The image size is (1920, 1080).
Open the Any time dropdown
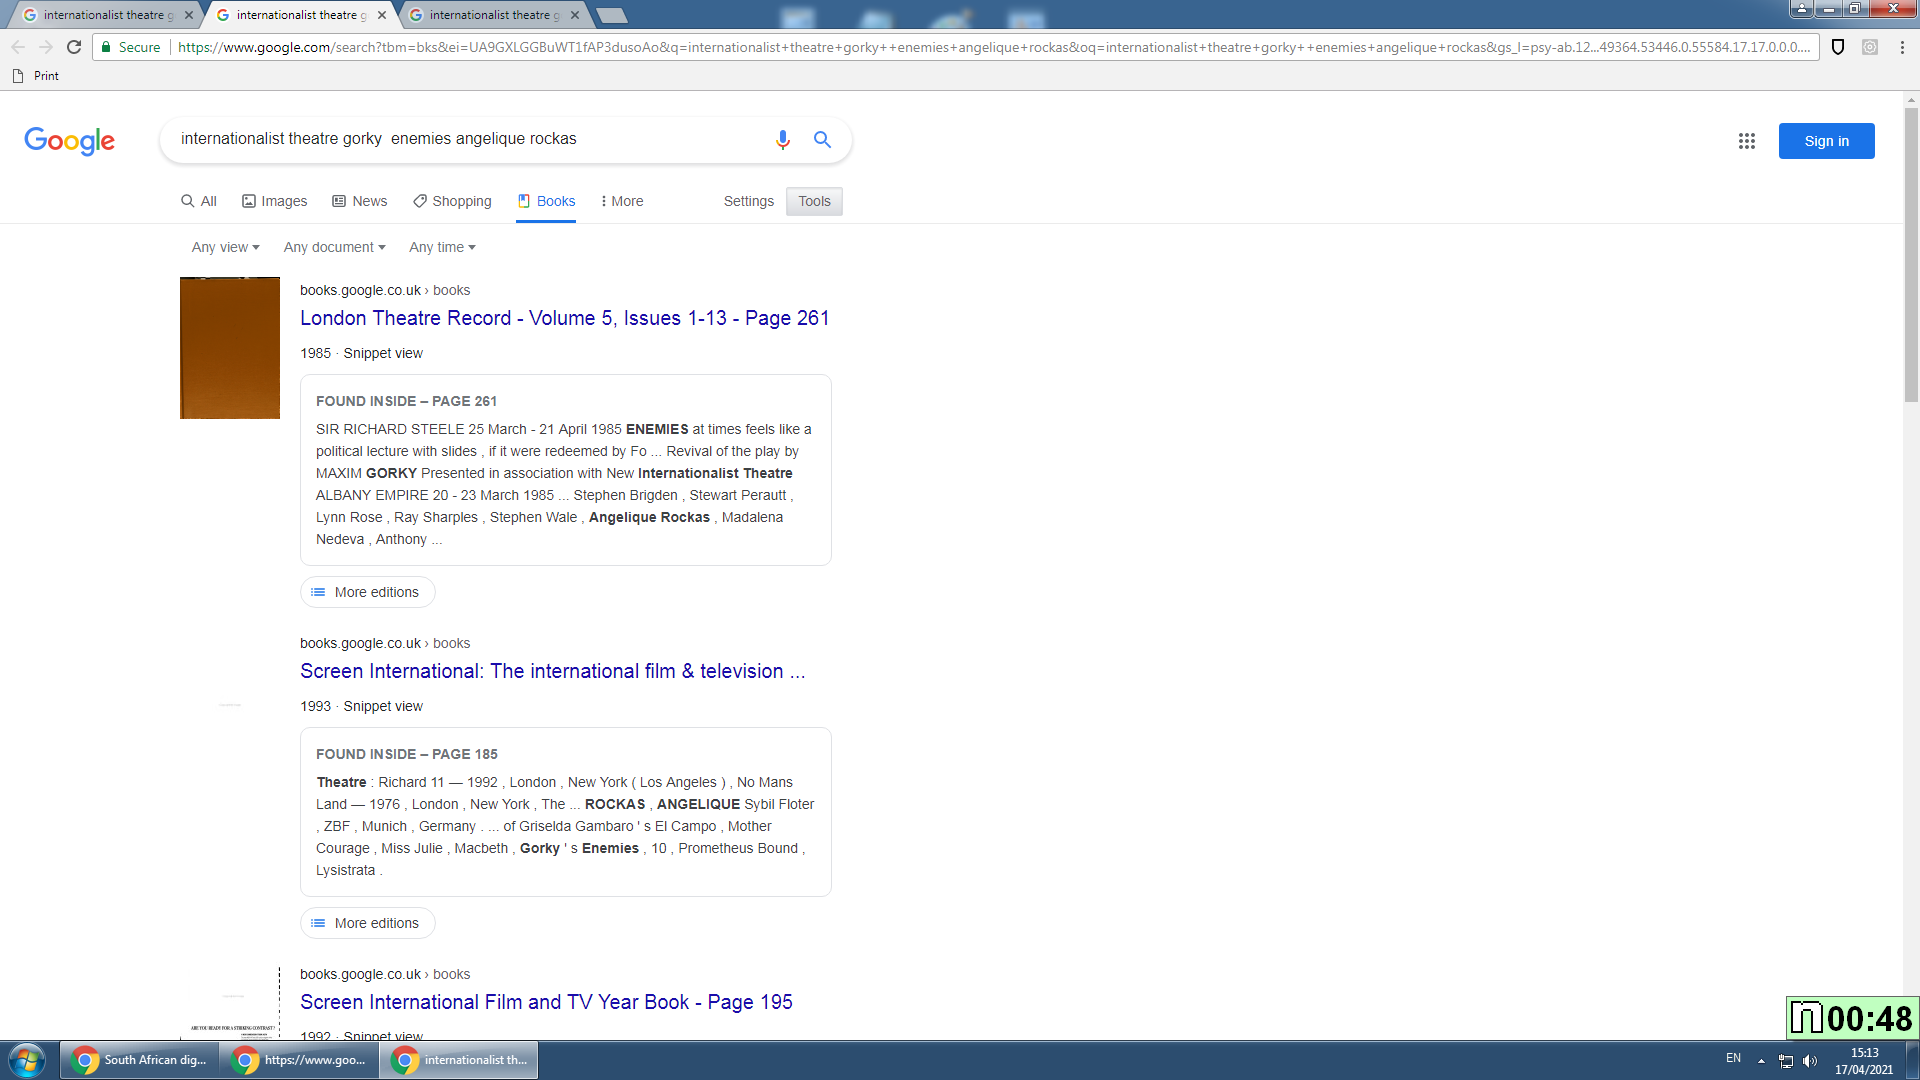(x=442, y=247)
